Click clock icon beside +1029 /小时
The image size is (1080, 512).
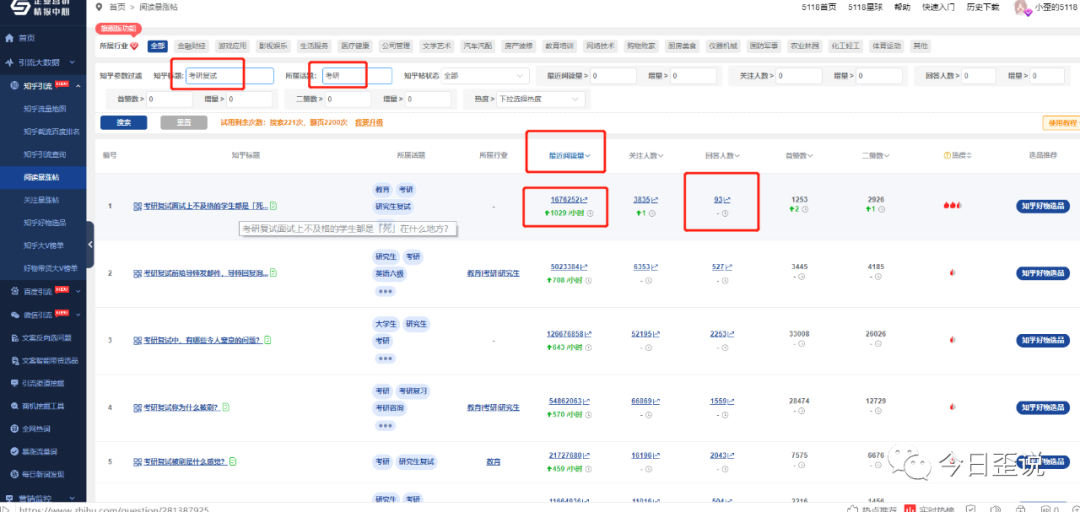(590, 214)
